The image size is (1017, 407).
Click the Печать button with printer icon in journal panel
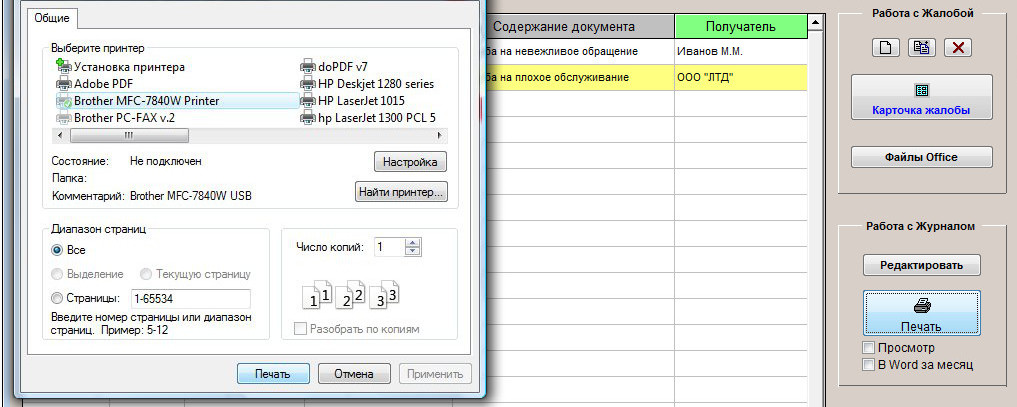922,312
